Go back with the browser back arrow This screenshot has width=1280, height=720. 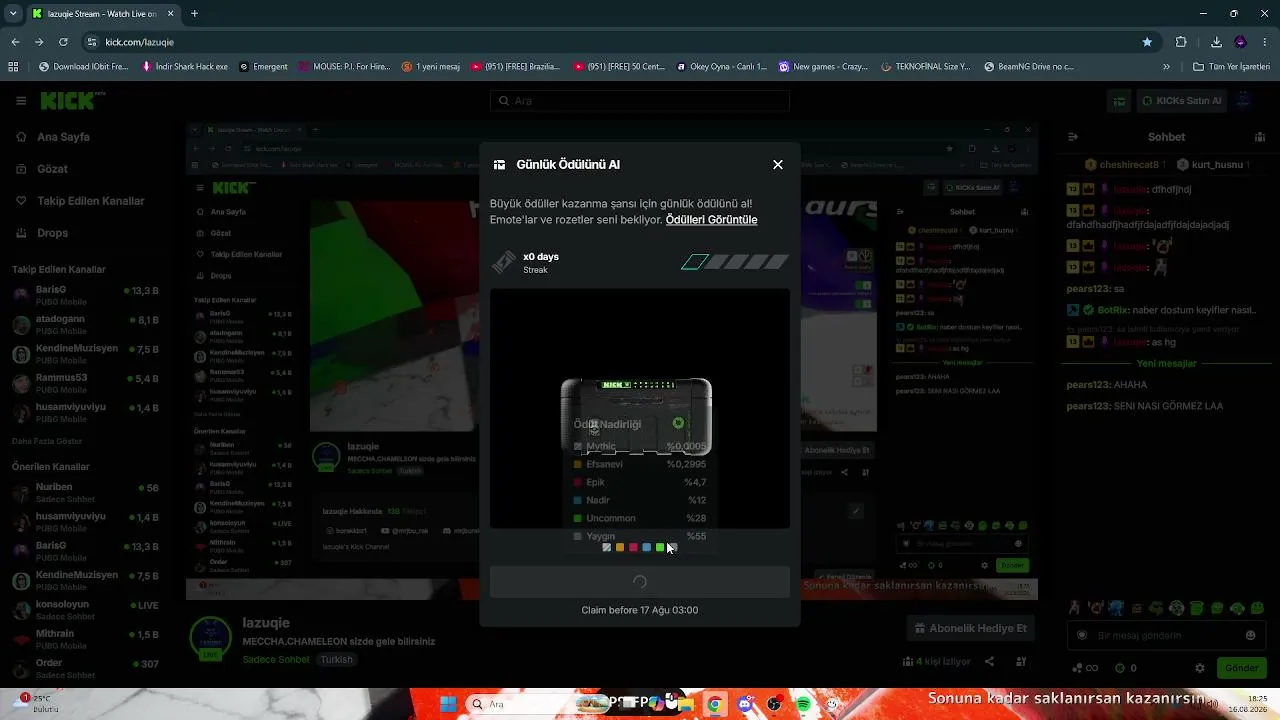15,42
